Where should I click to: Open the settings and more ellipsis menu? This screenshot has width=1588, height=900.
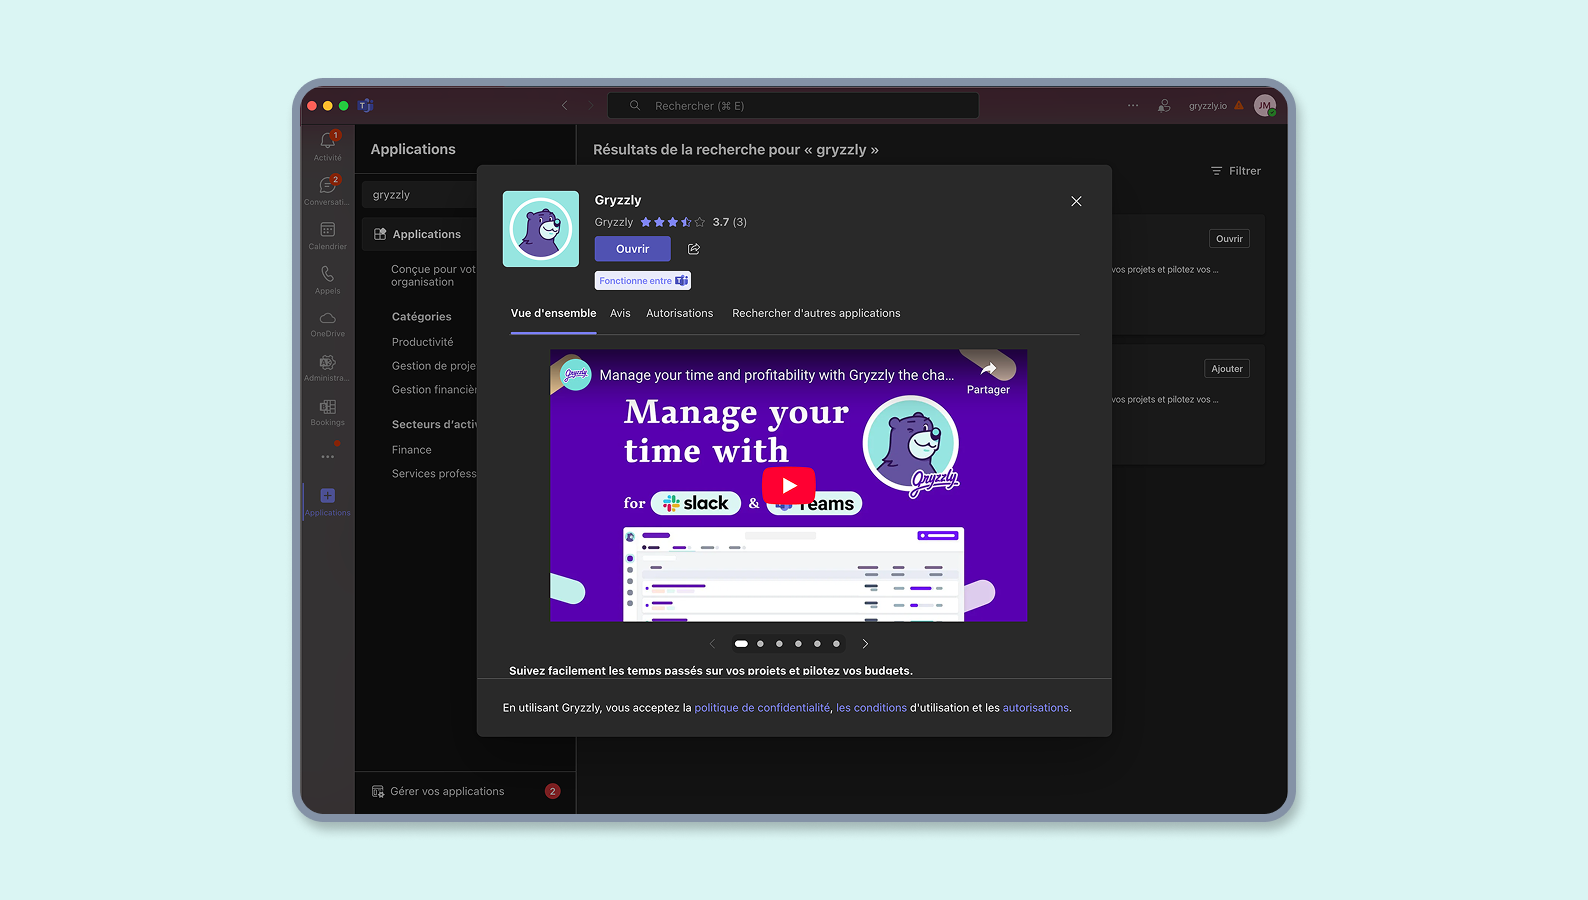pyautogui.click(x=1132, y=105)
